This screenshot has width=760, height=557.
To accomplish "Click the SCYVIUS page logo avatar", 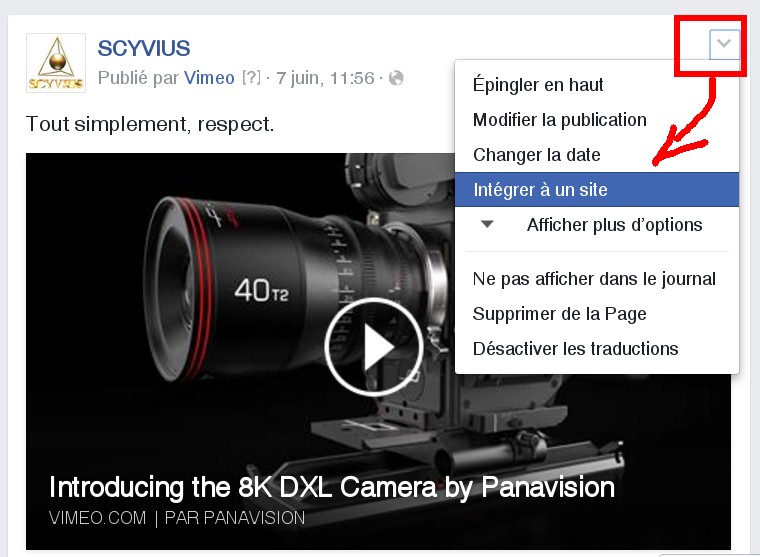I will (x=56, y=63).
